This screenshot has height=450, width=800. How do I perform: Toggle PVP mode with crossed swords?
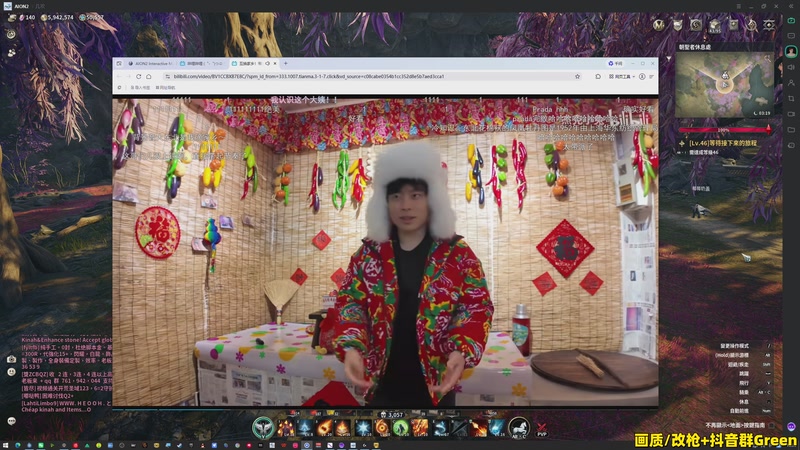pos(542,429)
